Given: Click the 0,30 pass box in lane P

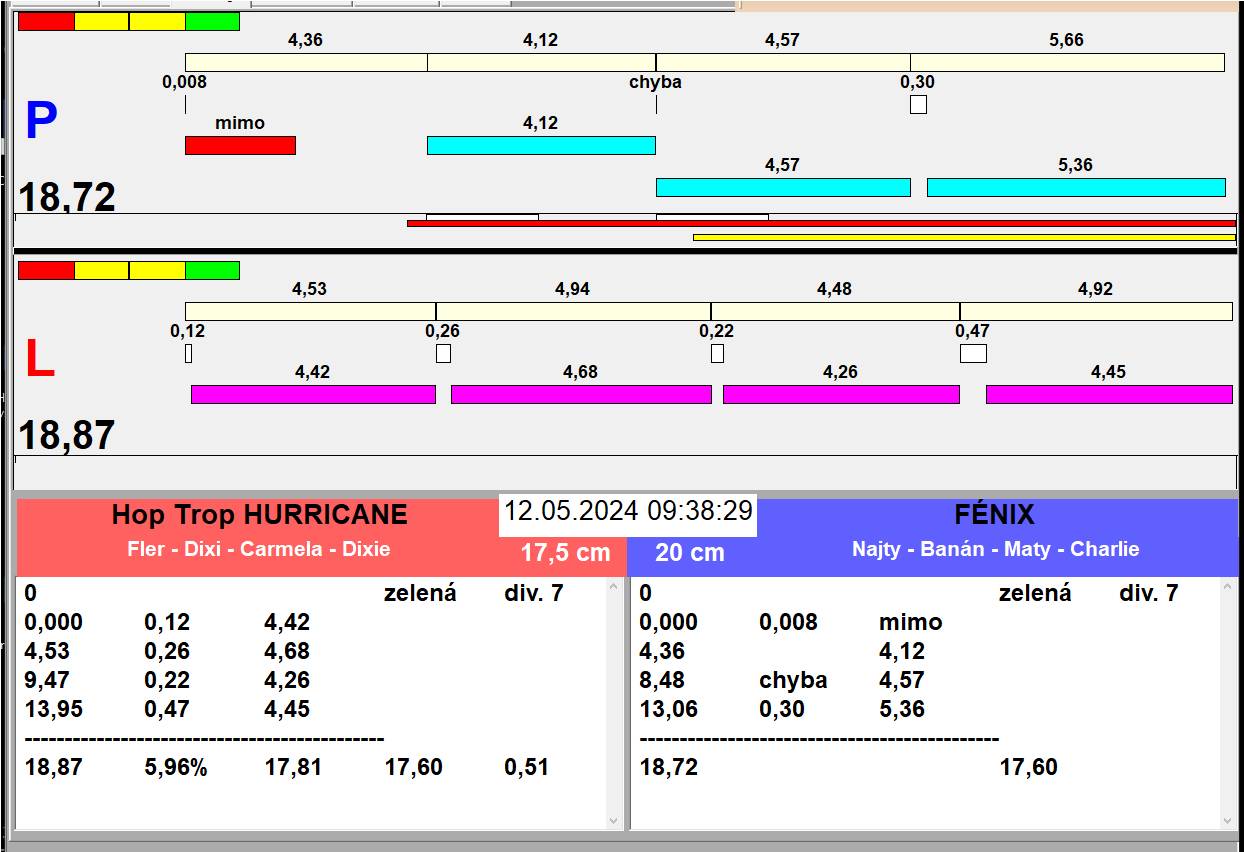Looking at the screenshot, I should [918, 105].
